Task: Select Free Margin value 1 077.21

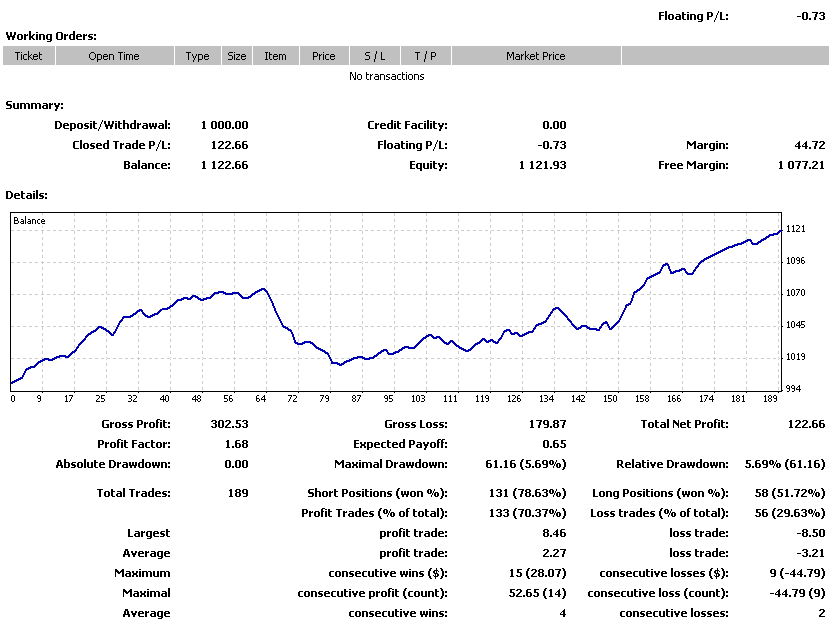Action: point(801,165)
